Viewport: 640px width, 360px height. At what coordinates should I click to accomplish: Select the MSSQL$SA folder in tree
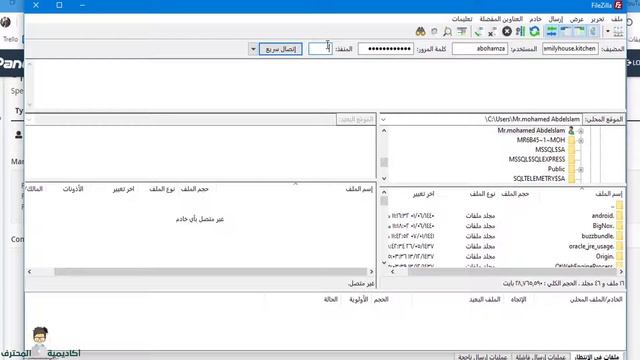tap(550, 150)
